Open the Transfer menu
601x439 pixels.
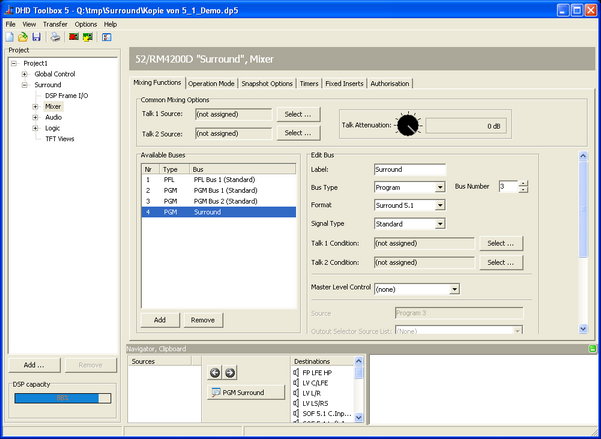pyautogui.click(x=56, y=23)
